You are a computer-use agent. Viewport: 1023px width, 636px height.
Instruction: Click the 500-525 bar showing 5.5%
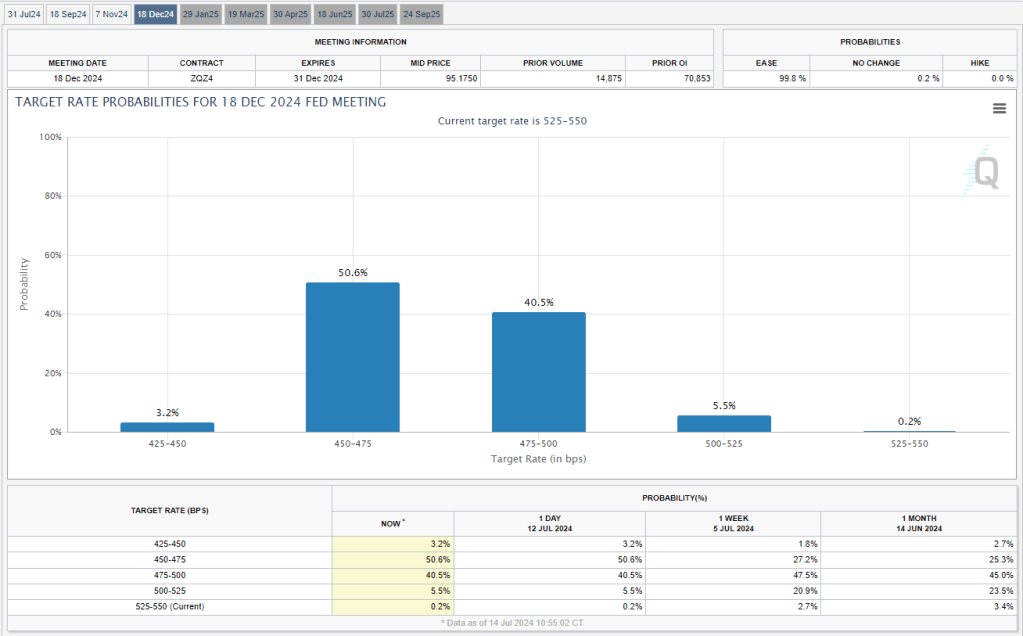723,424
